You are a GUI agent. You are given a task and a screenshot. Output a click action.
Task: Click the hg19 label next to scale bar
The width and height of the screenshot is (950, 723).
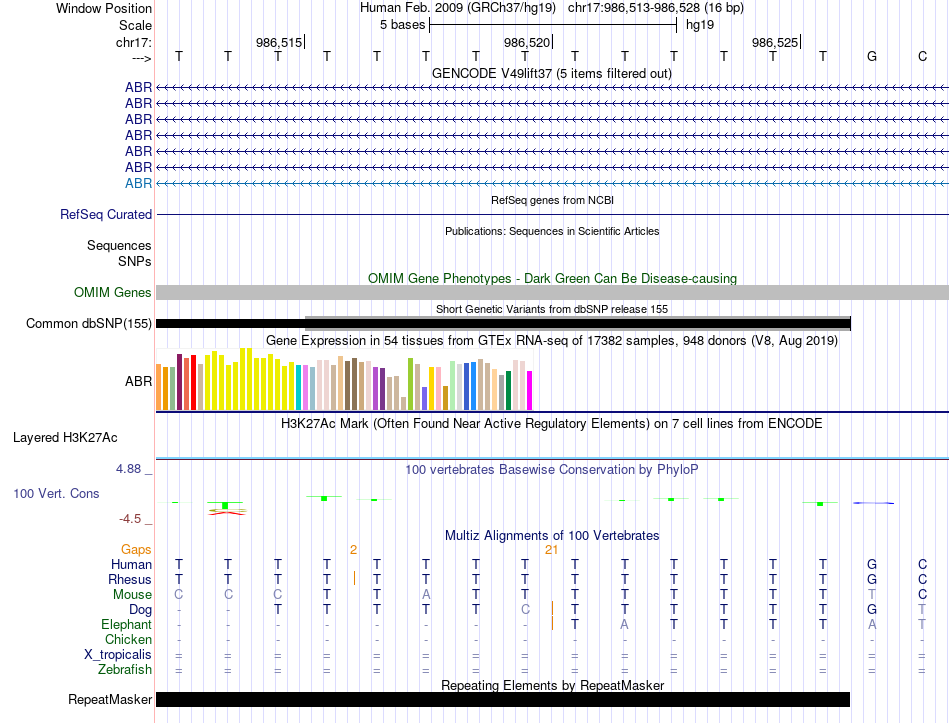(700, 25)
